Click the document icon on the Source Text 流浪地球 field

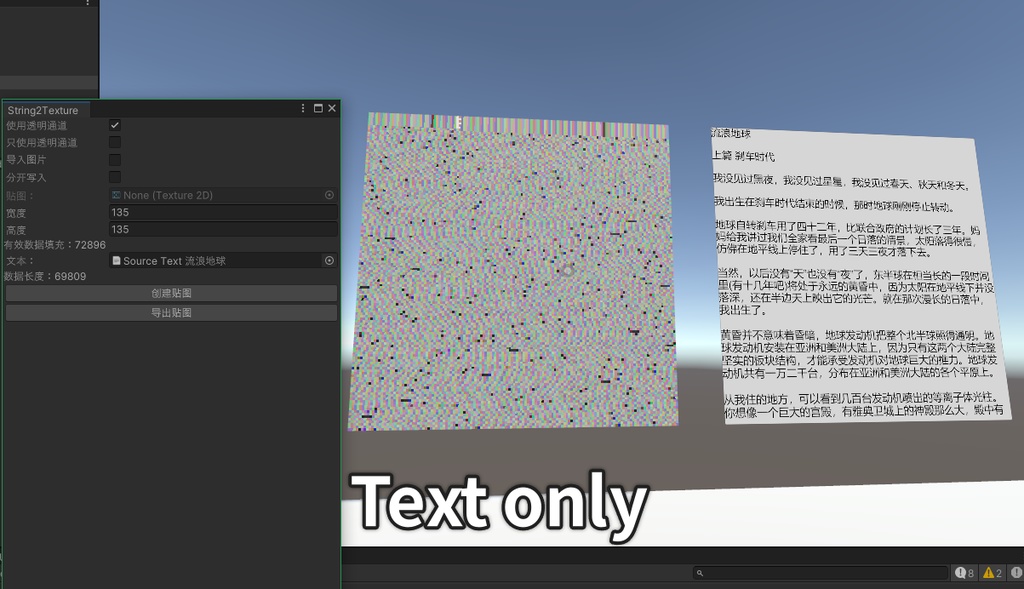pos(117,261)
